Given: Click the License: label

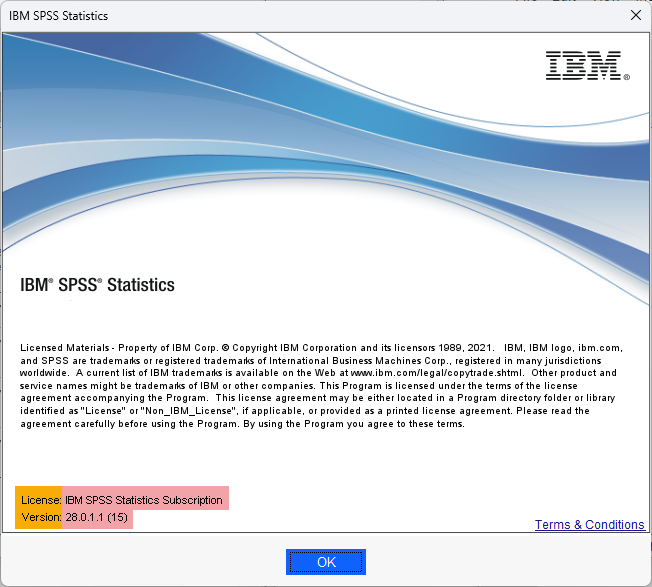Looking at the screenshot, I should [41, 500].
